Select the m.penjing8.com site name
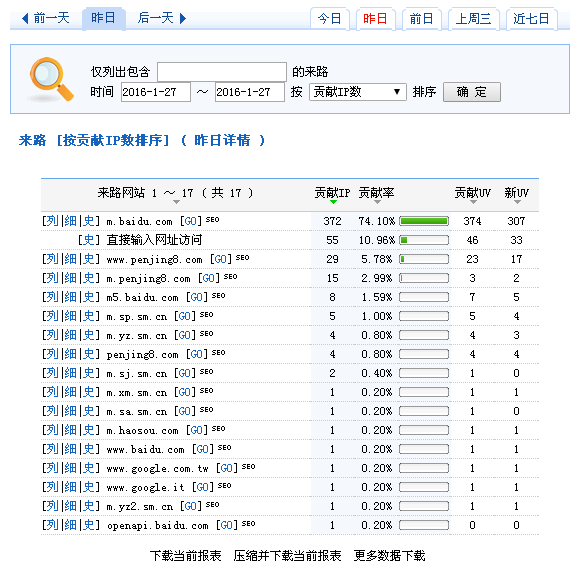This screenshot has height=571, width=577. tap(149, 279)
